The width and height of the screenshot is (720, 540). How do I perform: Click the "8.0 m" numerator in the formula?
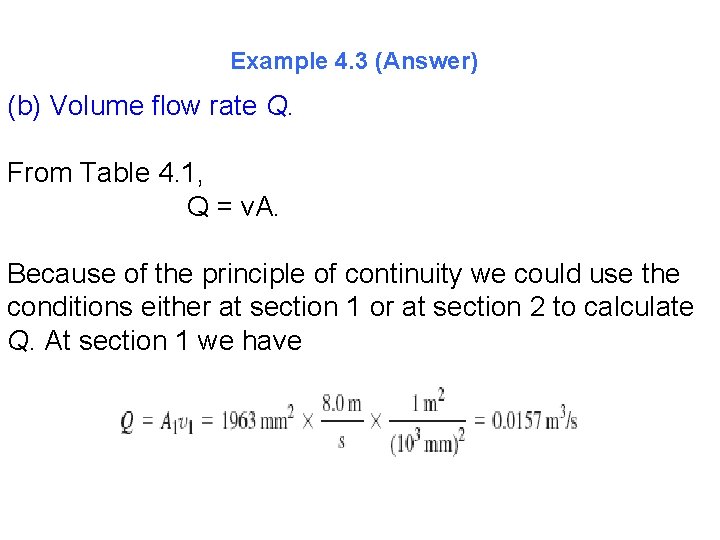click(341, 403)
